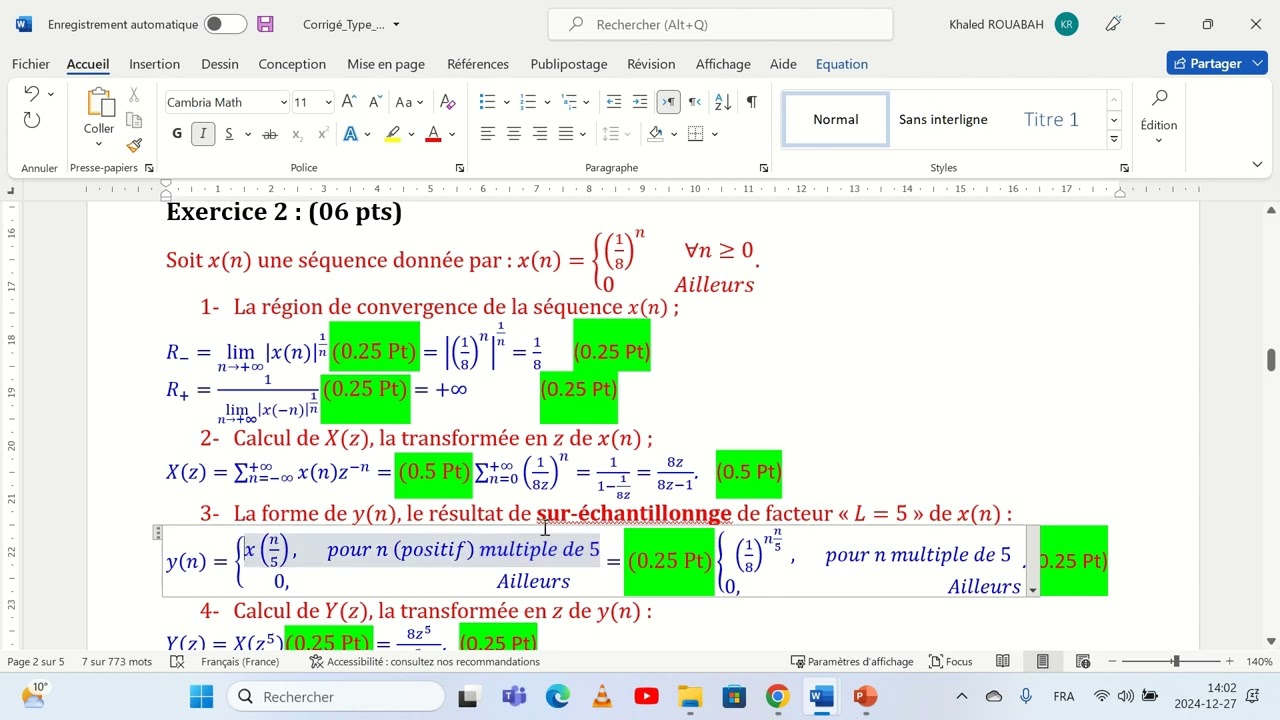Open the Édition search tool

click(1159, 112)
